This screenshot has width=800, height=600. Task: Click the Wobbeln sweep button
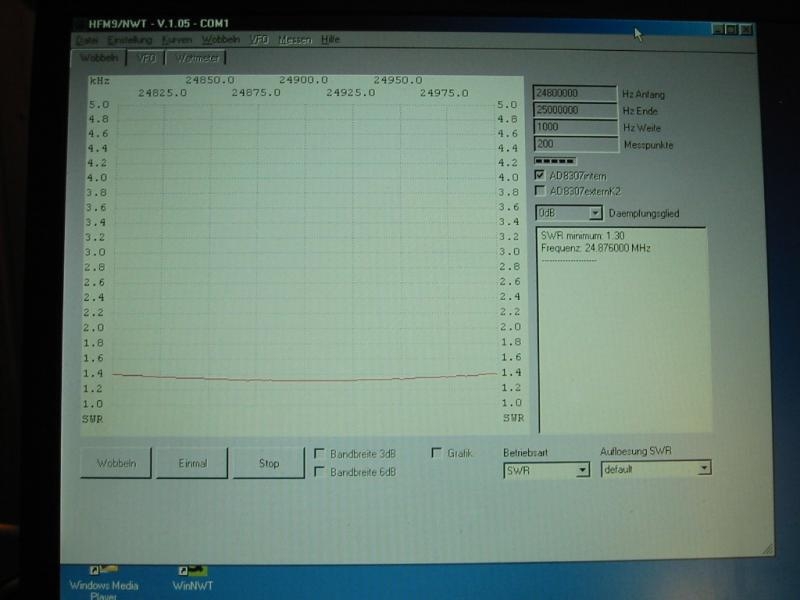coord(116,463)
